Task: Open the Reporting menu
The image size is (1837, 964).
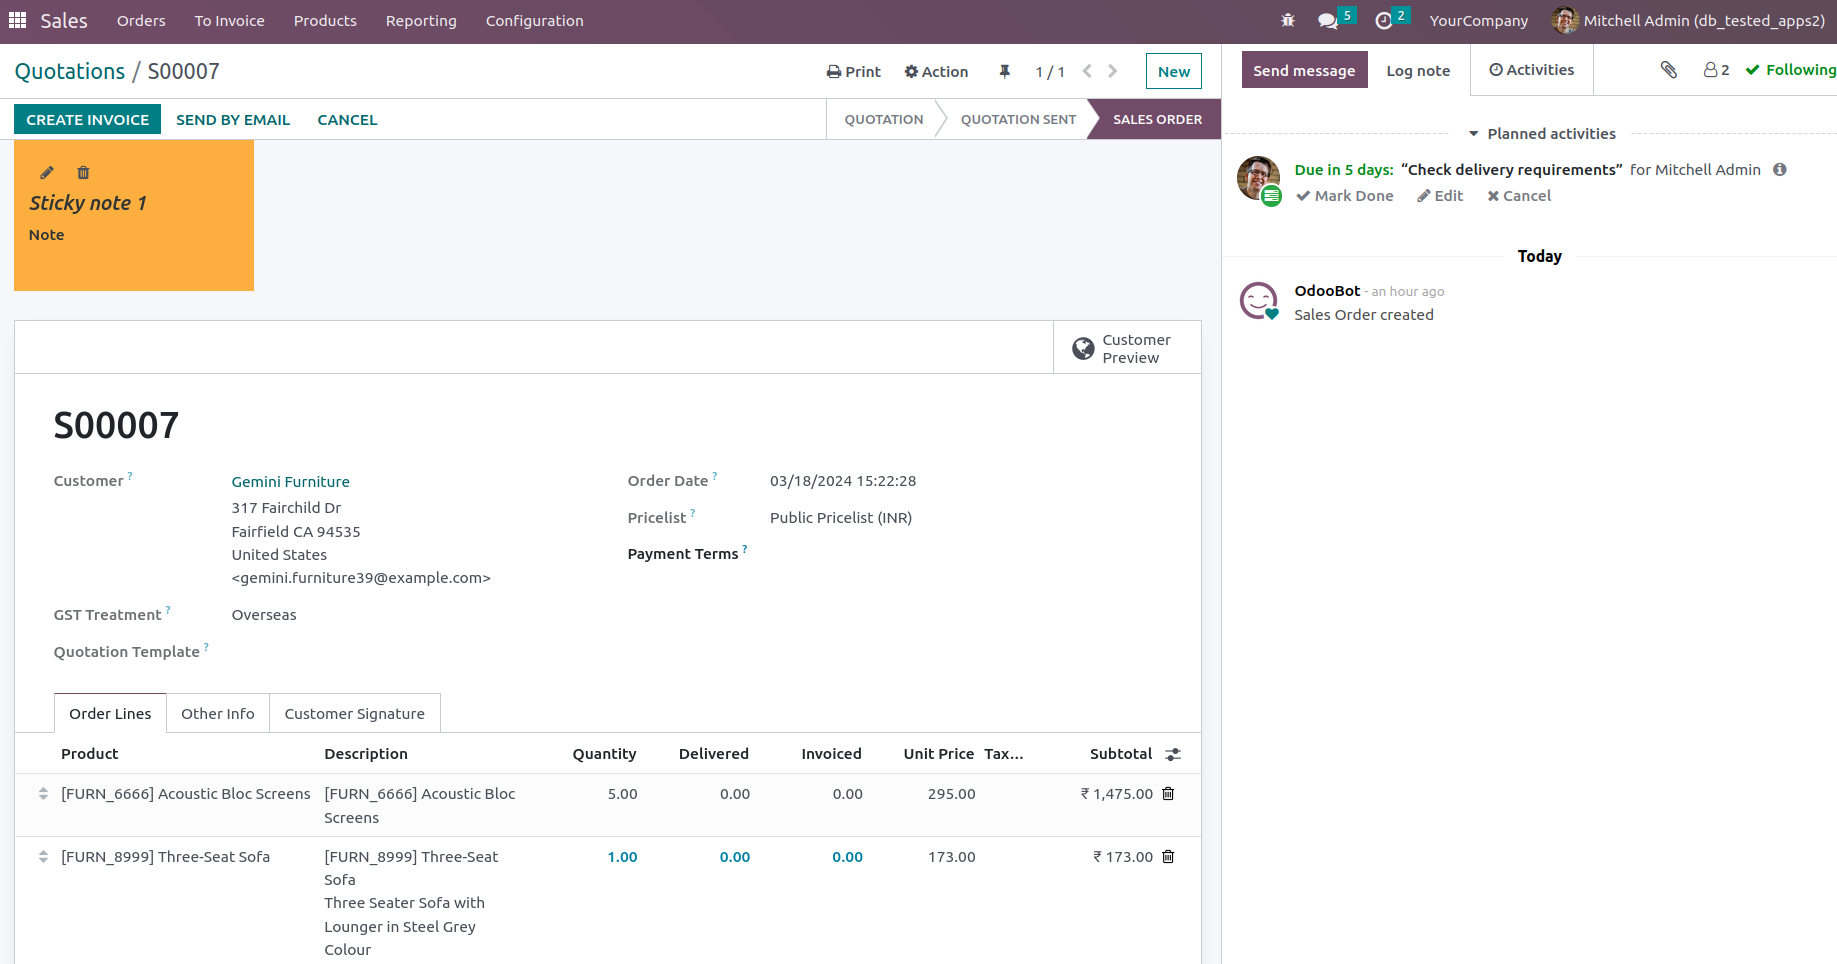Action: click(x=421, y=21)
